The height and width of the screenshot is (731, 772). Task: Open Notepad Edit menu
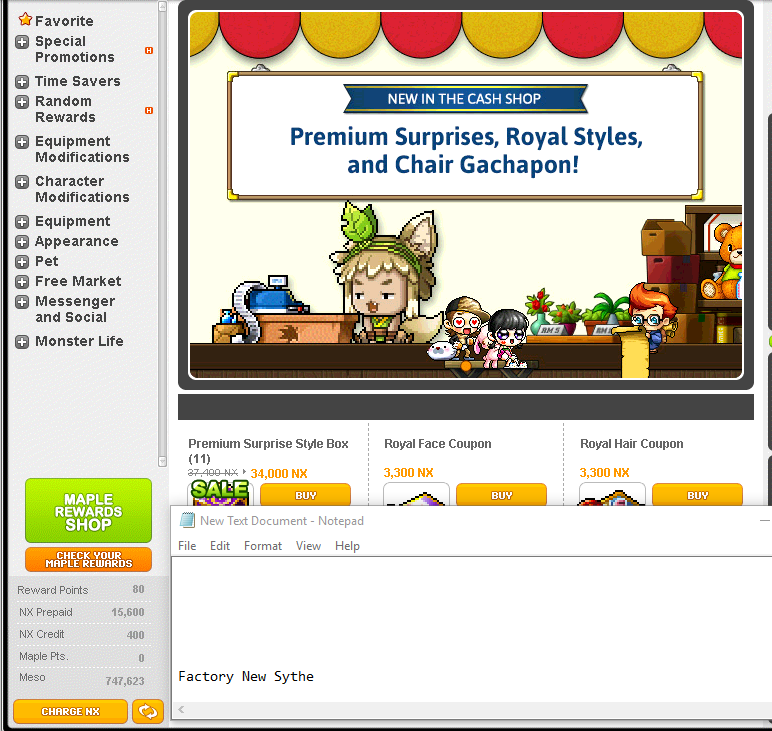(x=220, y=546)
